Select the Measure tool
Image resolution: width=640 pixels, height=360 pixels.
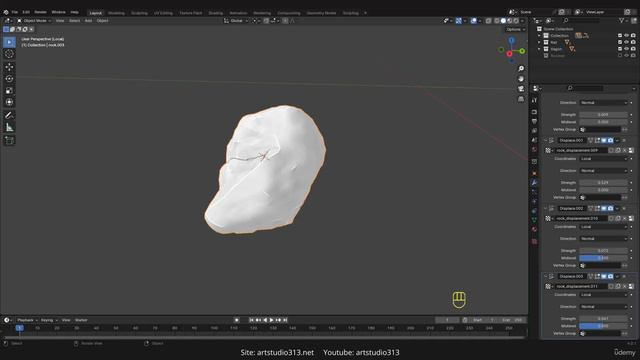coord(9,127)
